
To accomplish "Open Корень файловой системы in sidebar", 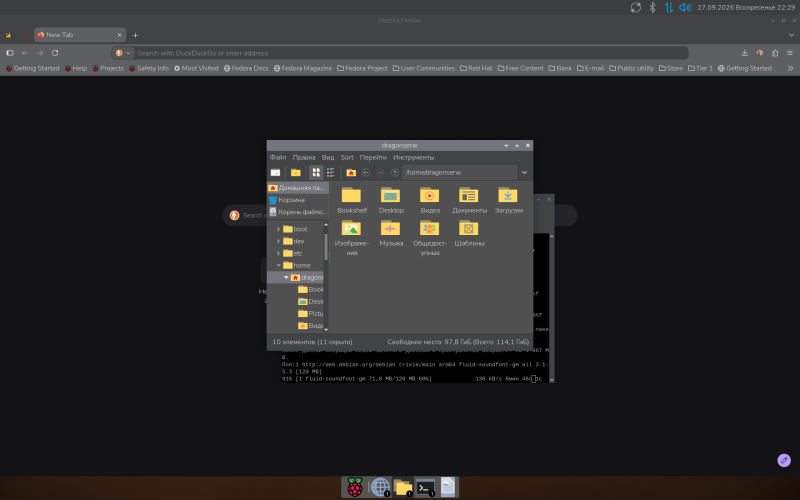I will point(297,212).
